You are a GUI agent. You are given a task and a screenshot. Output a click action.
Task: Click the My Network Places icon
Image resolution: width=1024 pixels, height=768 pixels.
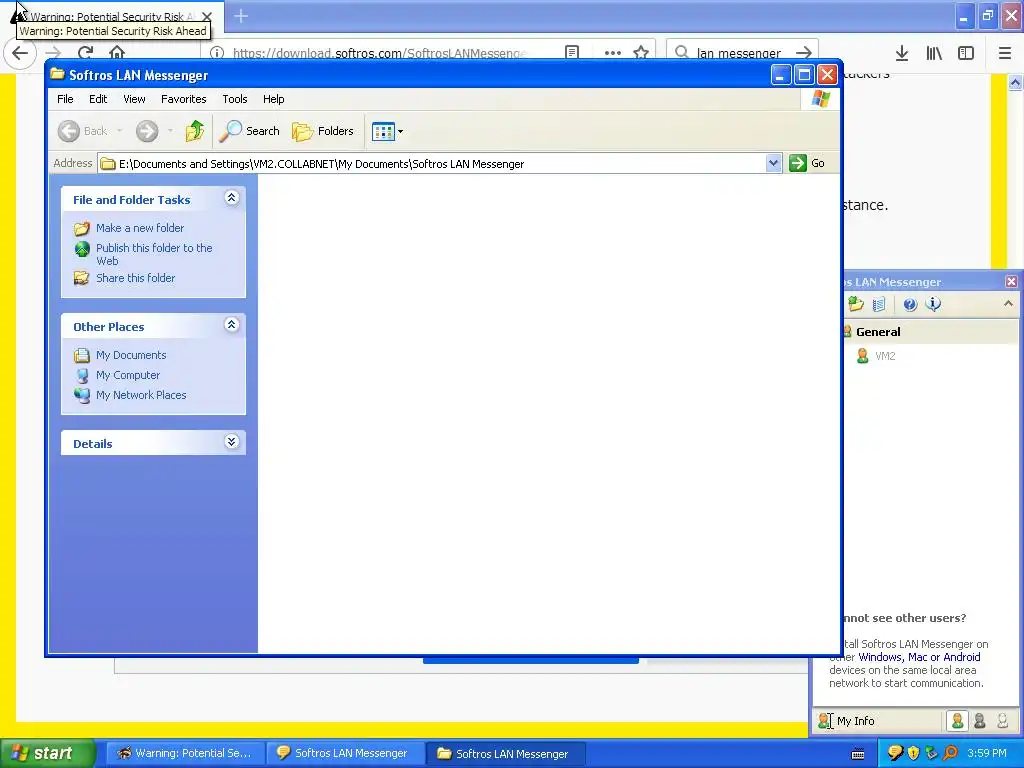82,395
